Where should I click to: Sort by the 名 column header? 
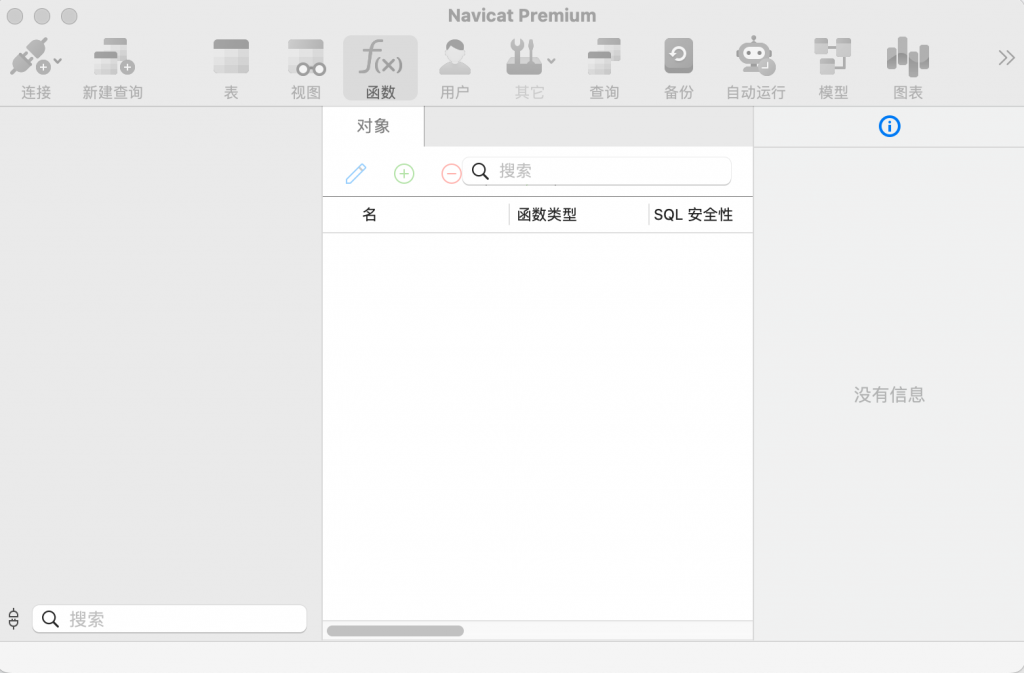pos(369,214)
